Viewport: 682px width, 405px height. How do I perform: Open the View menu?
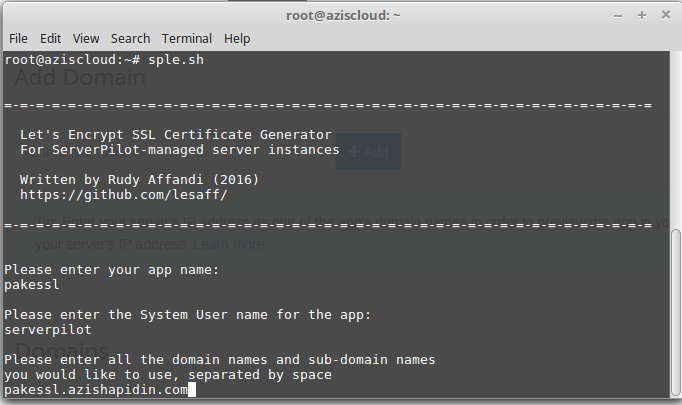(86, 38)
